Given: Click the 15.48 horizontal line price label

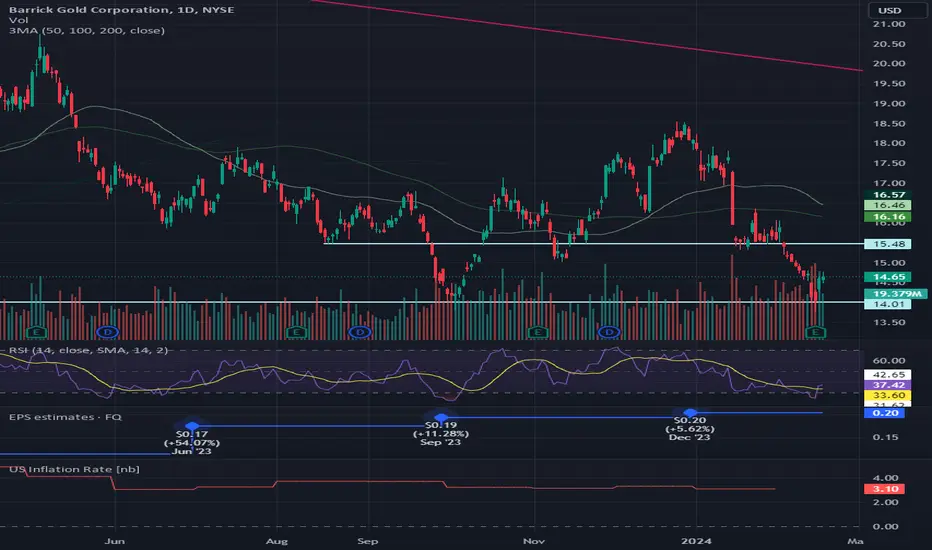Looking at the screenshot, I should (x=889, y=244).
